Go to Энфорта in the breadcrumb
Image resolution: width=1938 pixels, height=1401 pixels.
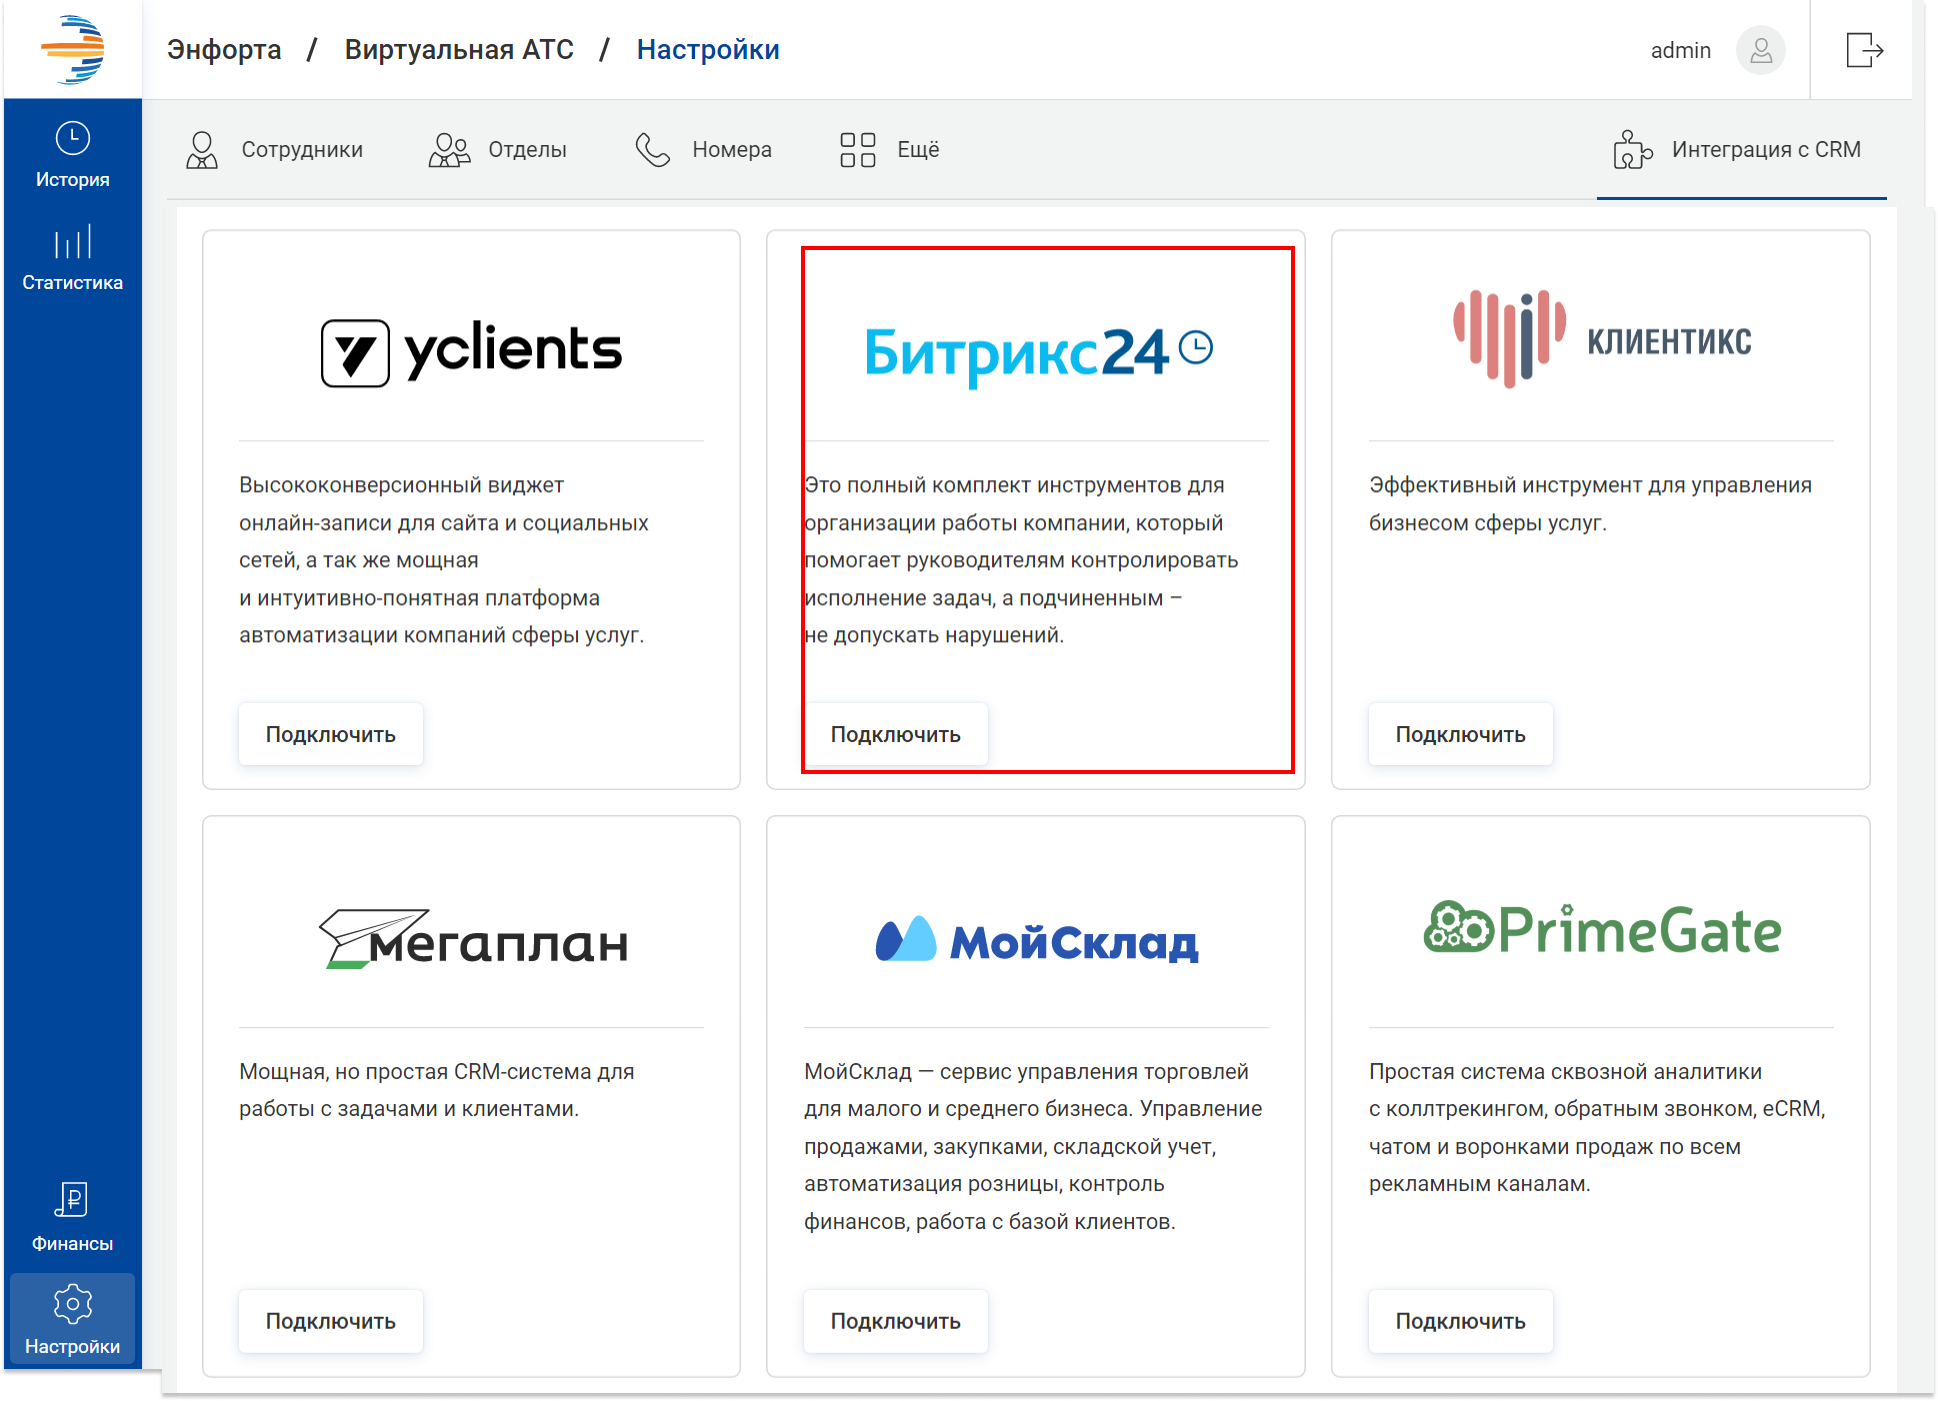(224, 50)
